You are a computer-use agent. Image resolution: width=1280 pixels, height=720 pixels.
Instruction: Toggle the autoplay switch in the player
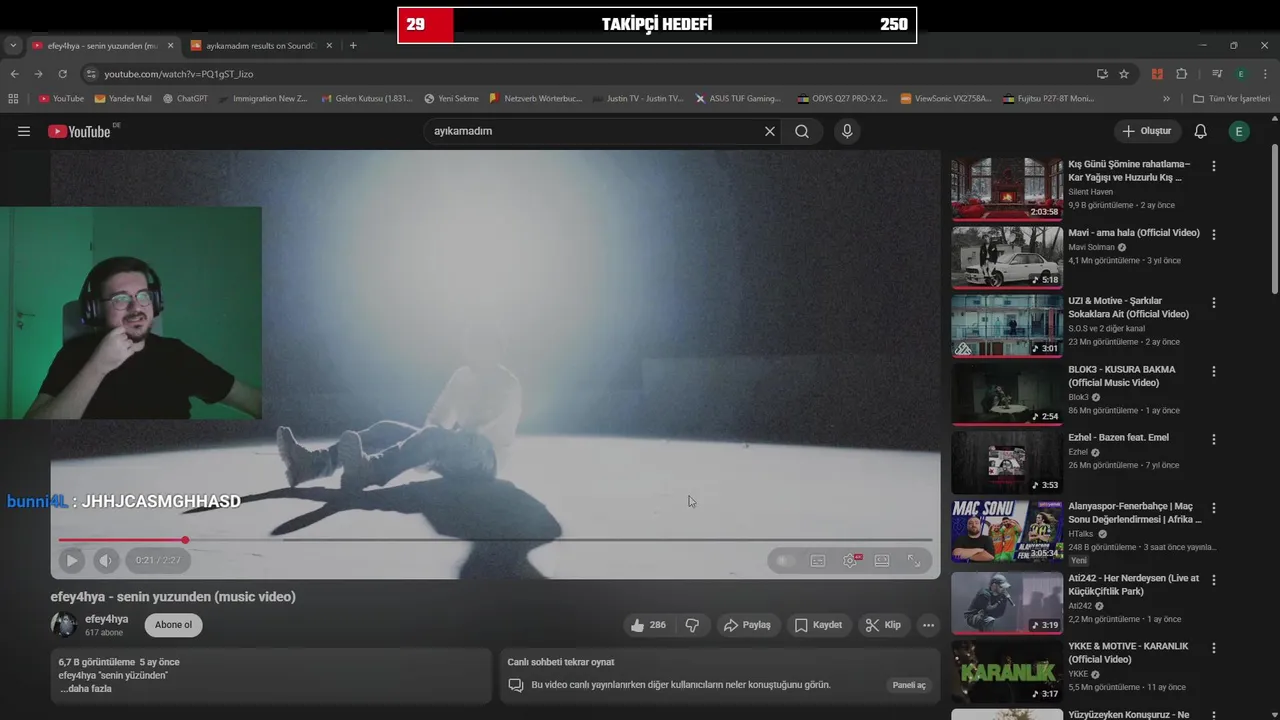[x=785, y=561]
